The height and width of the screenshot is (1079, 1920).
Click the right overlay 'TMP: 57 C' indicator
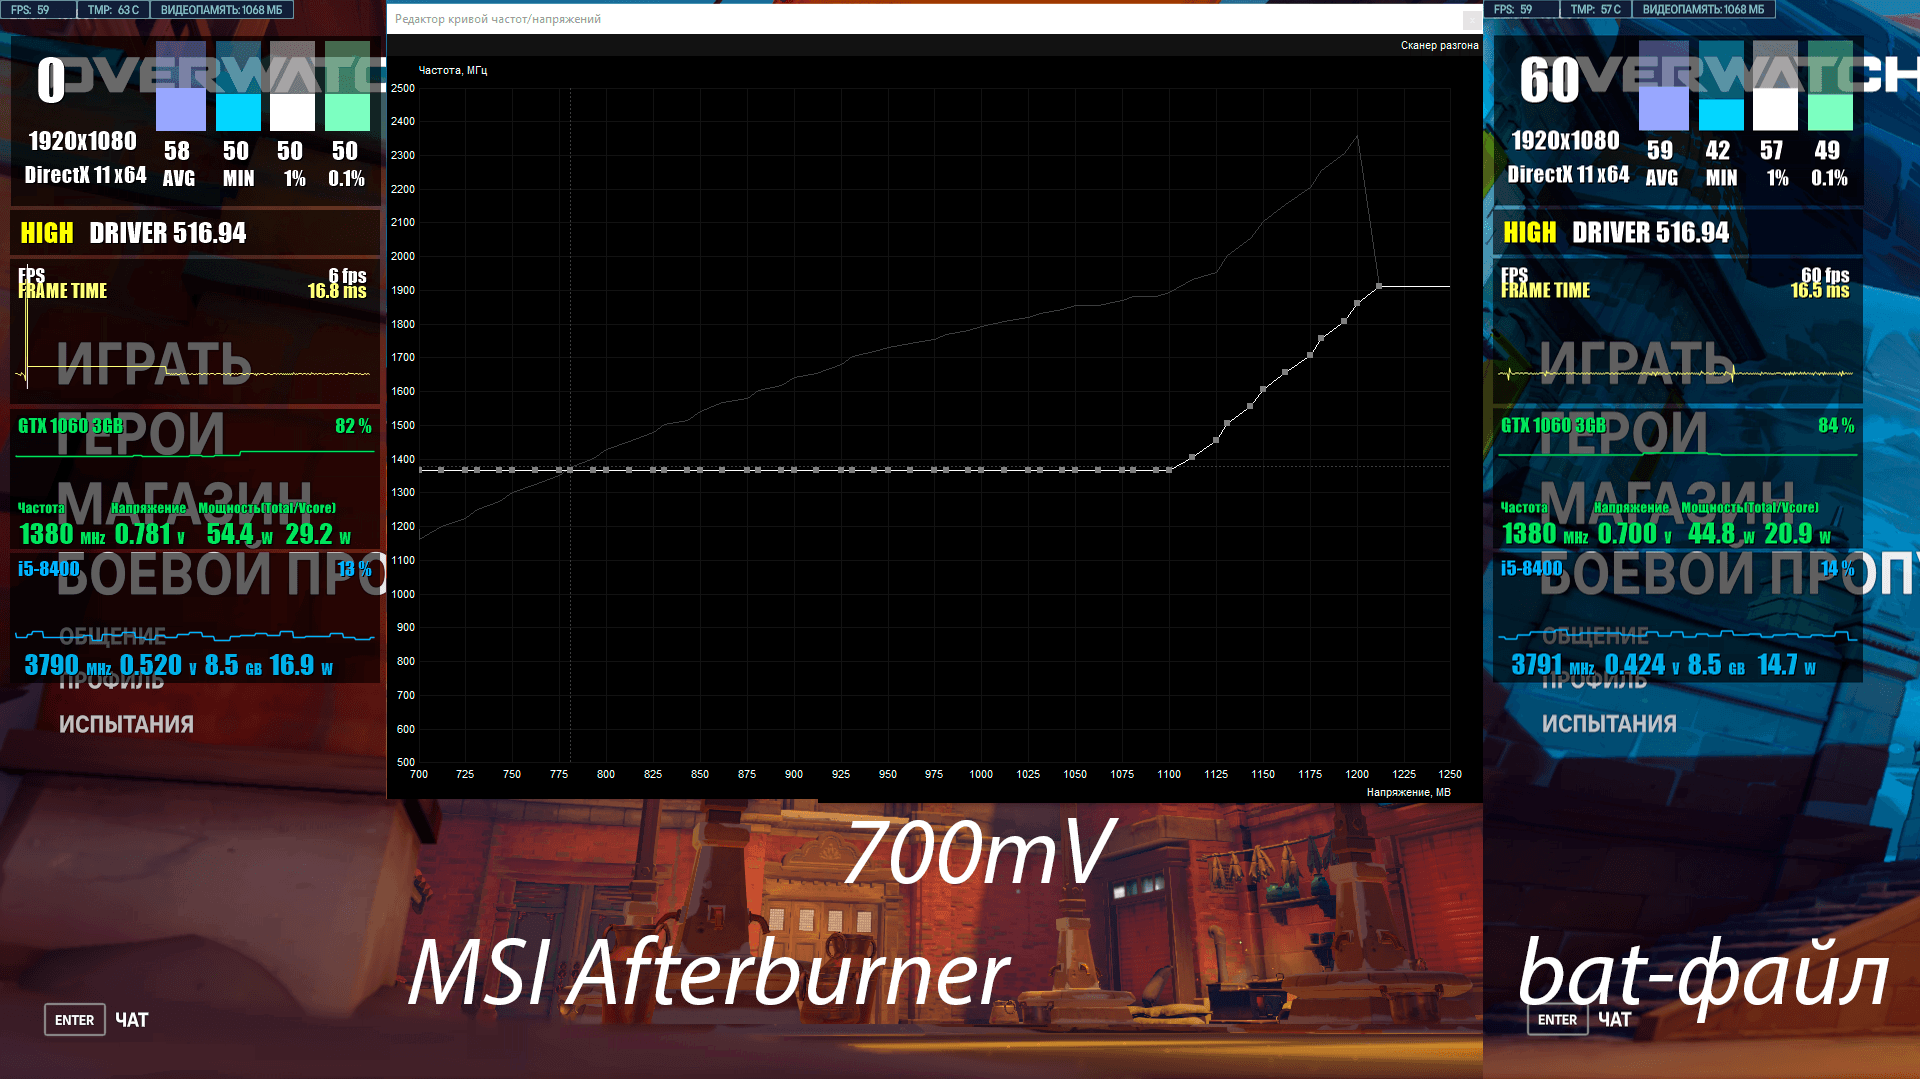(1596, 10)
